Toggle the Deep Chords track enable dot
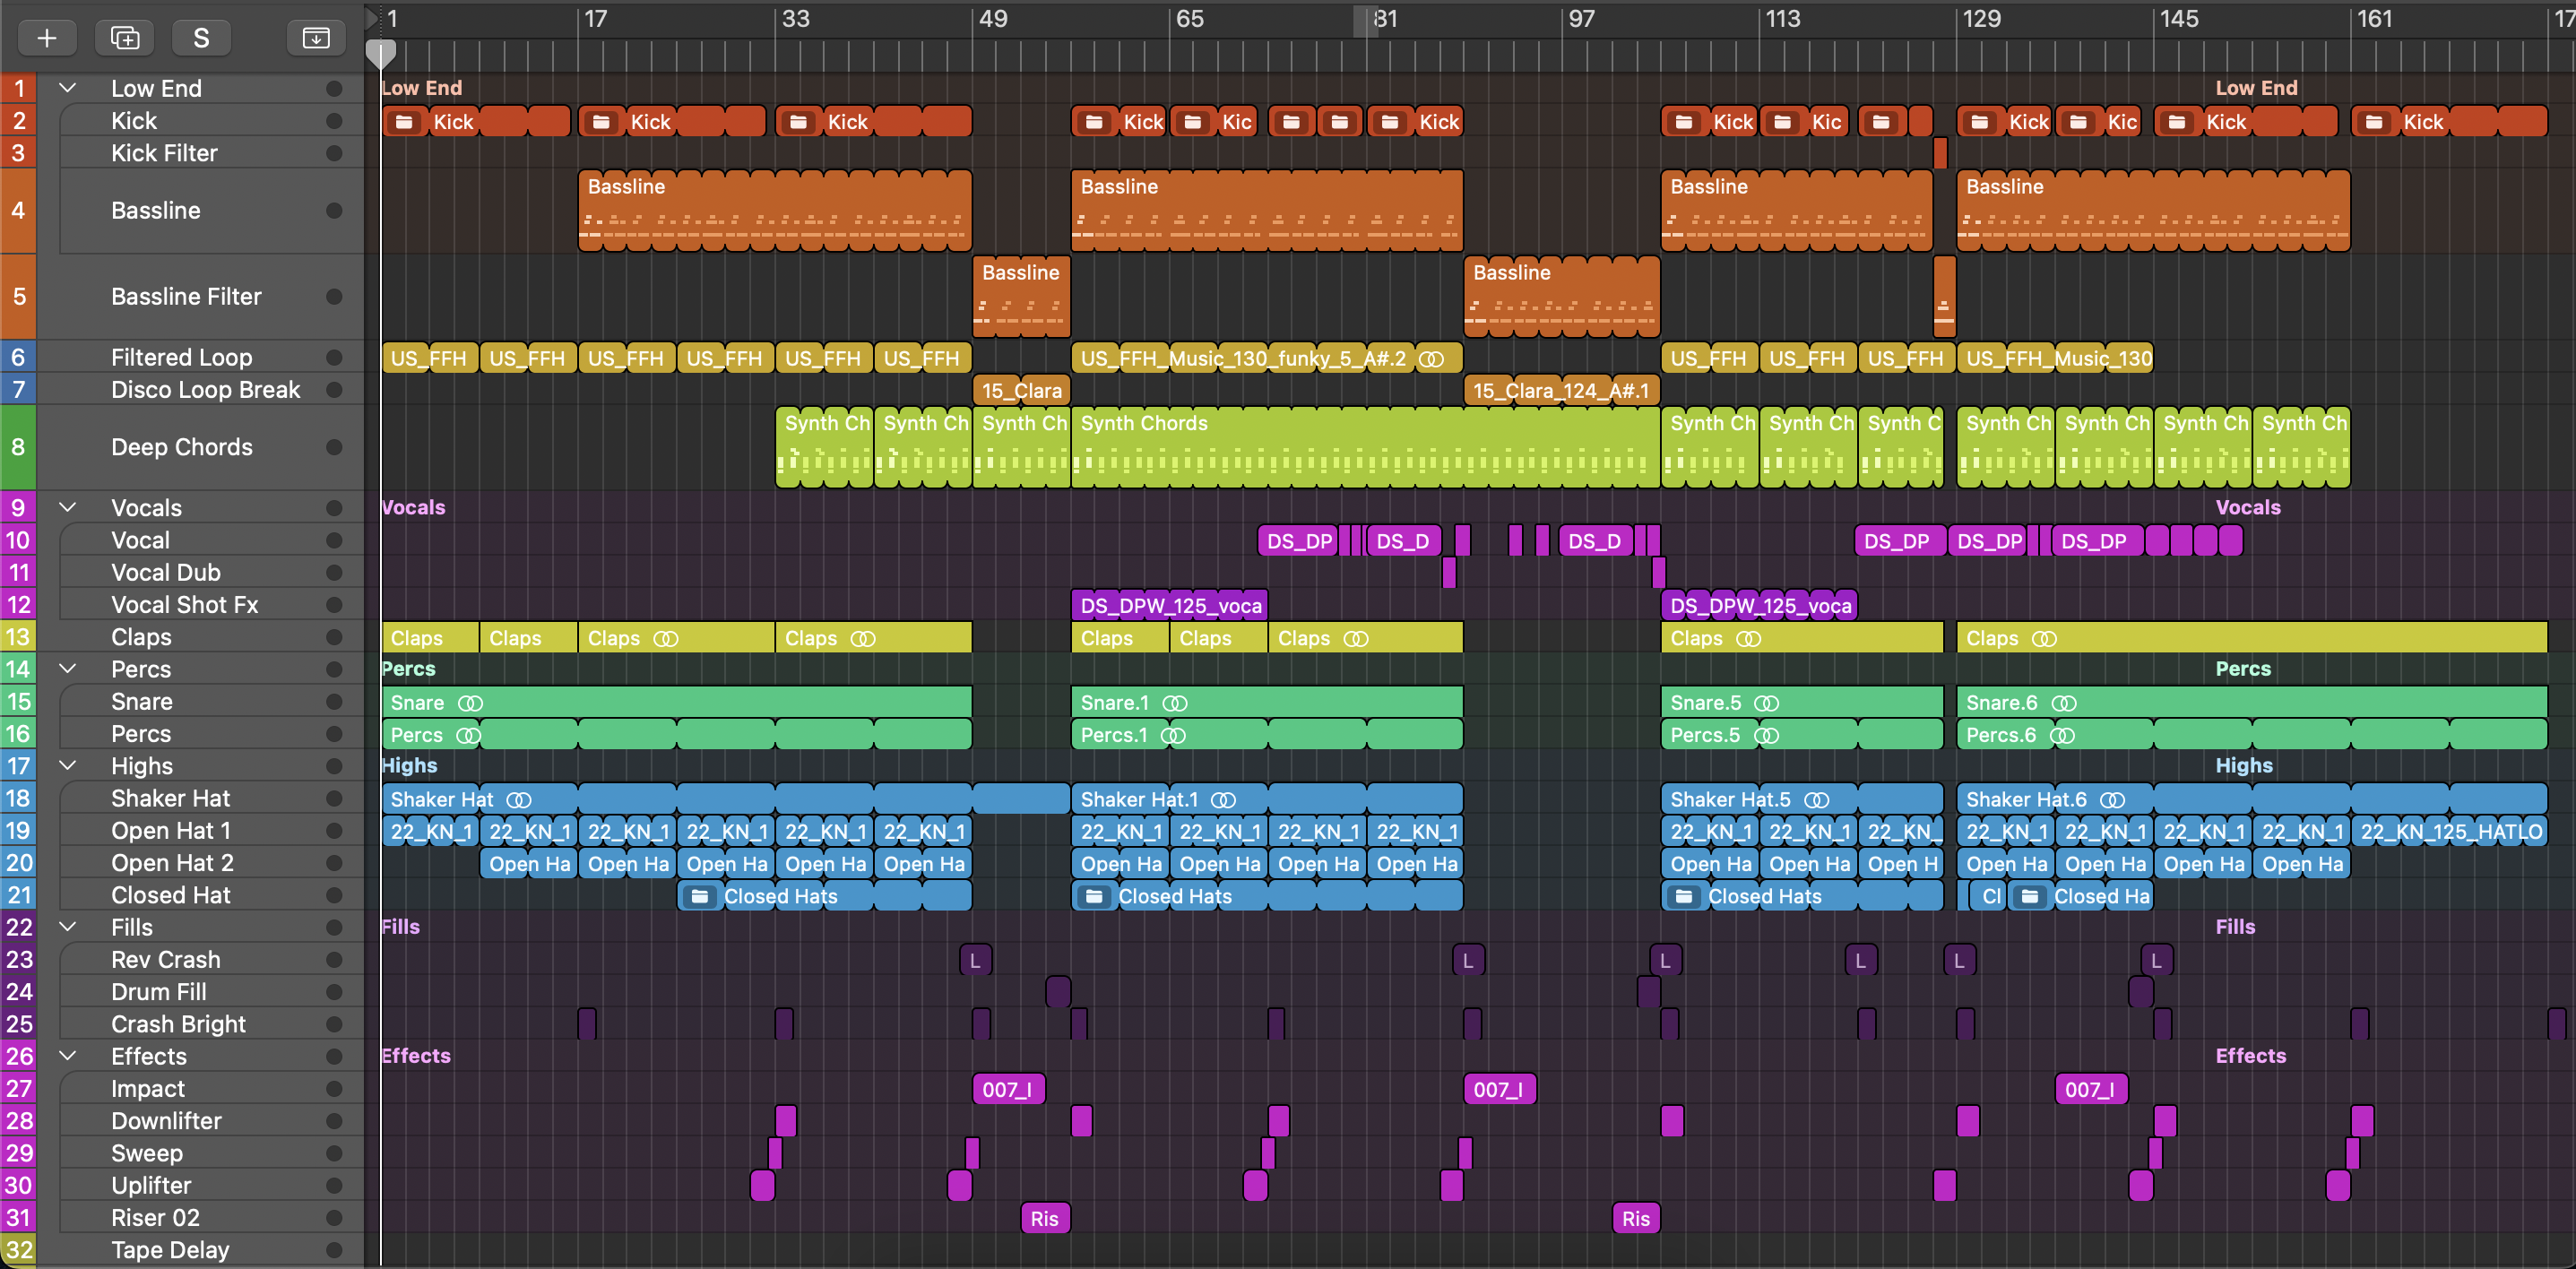Viewport: 2576px width, 1269px height. 334,447
